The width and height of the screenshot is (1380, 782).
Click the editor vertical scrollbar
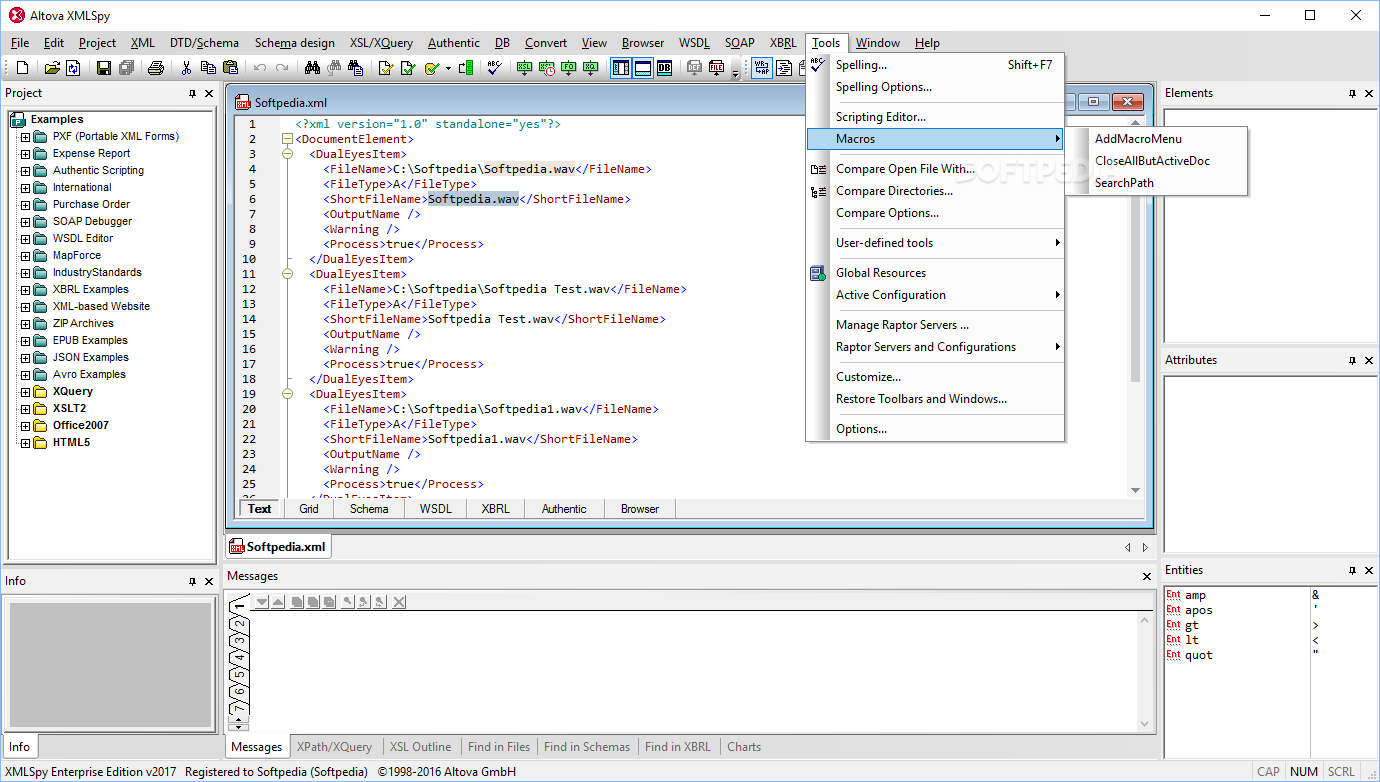coord(1135,305)
